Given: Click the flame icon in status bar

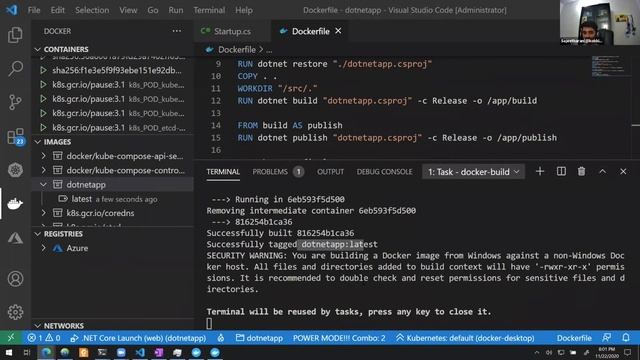Looking at the screenshot, I should click(221, 338).
